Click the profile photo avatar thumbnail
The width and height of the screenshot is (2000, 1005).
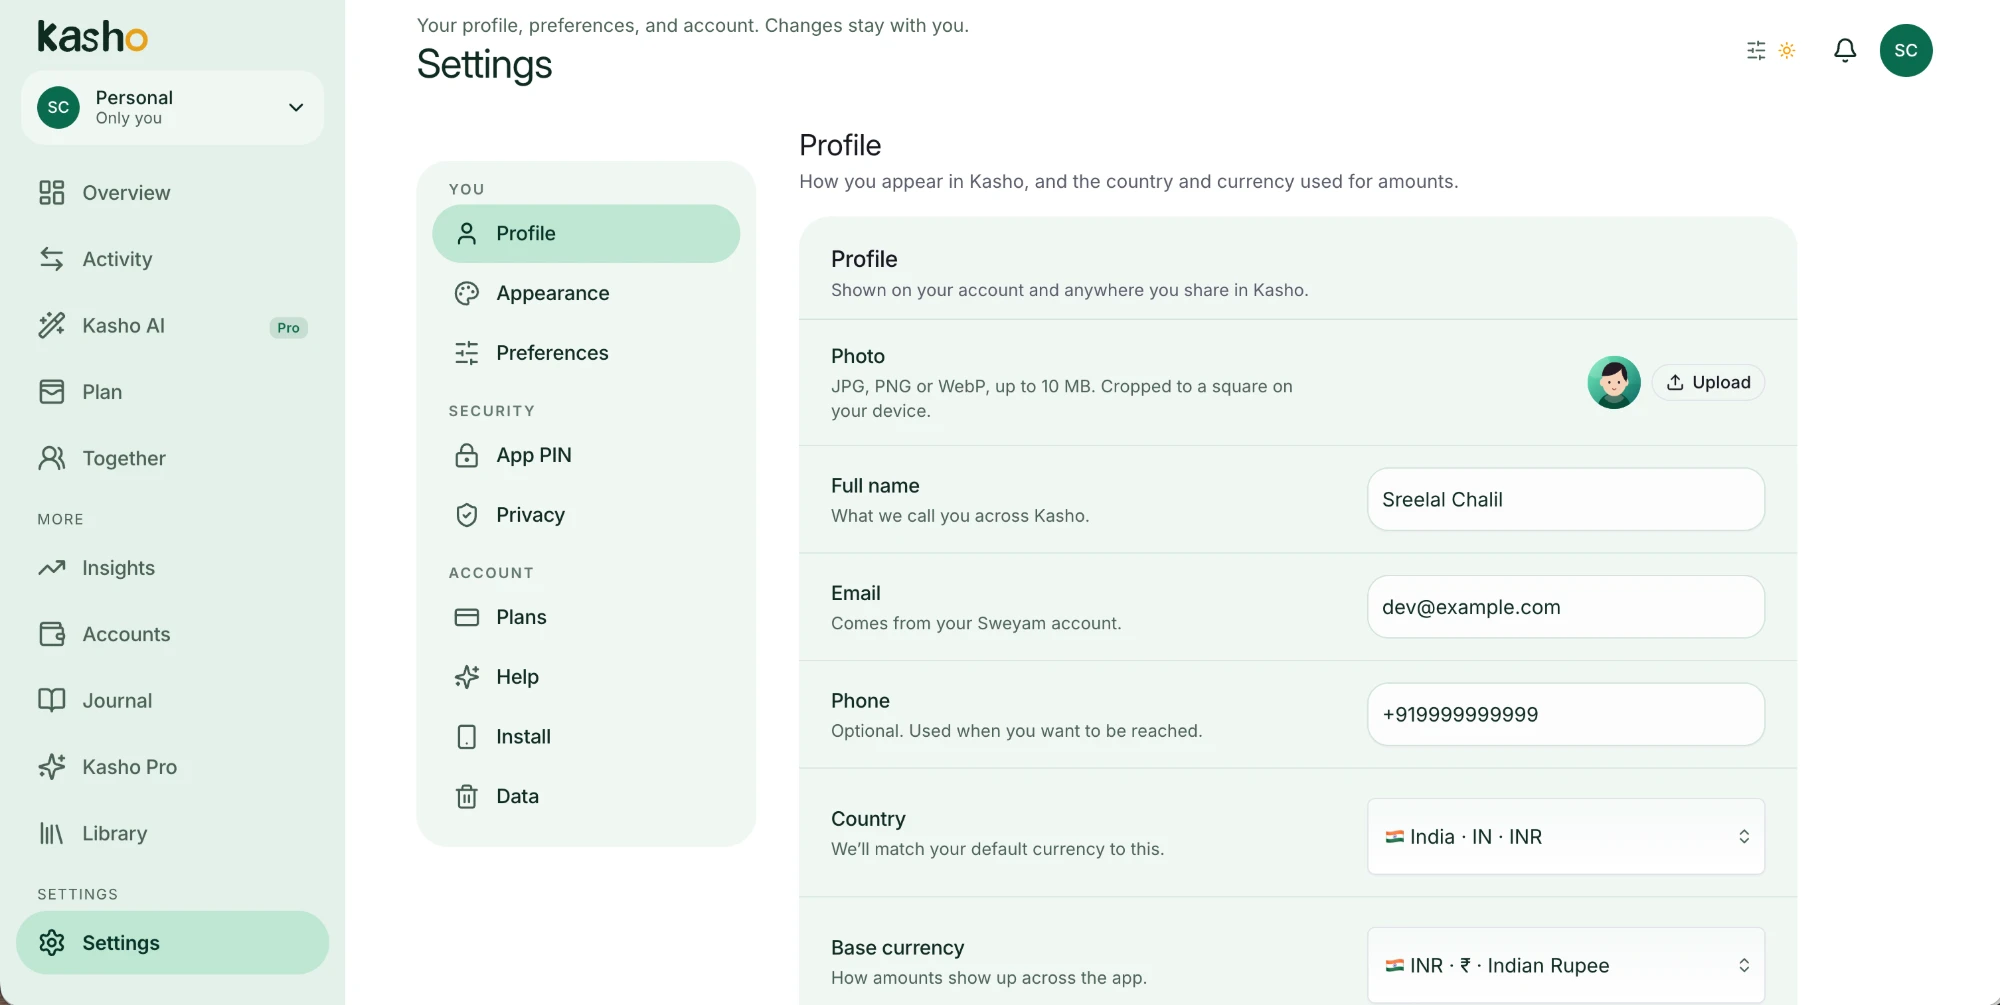[x=1614, y=383]
